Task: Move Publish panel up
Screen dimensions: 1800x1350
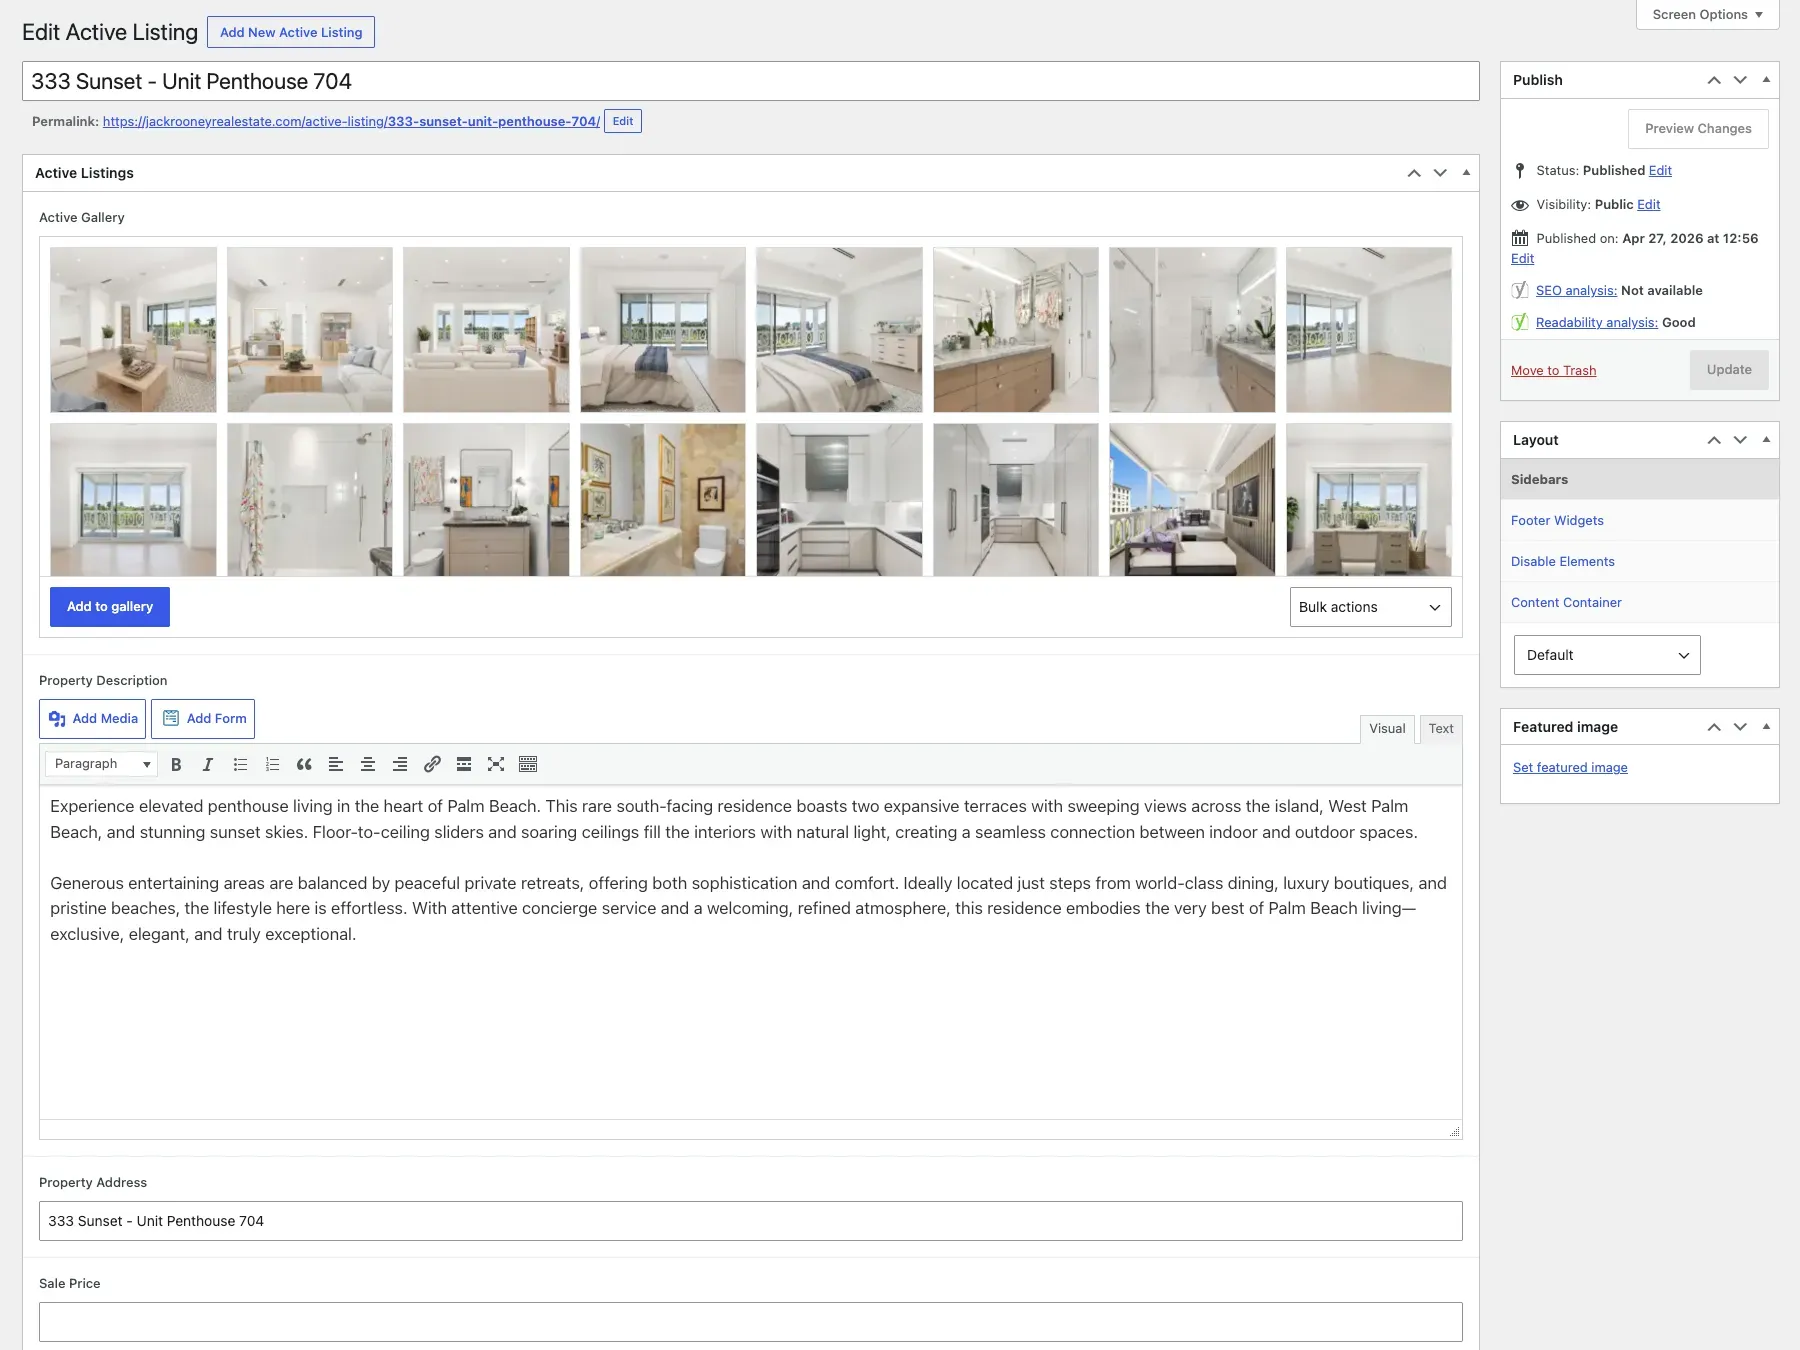Action: [1714, 80]
